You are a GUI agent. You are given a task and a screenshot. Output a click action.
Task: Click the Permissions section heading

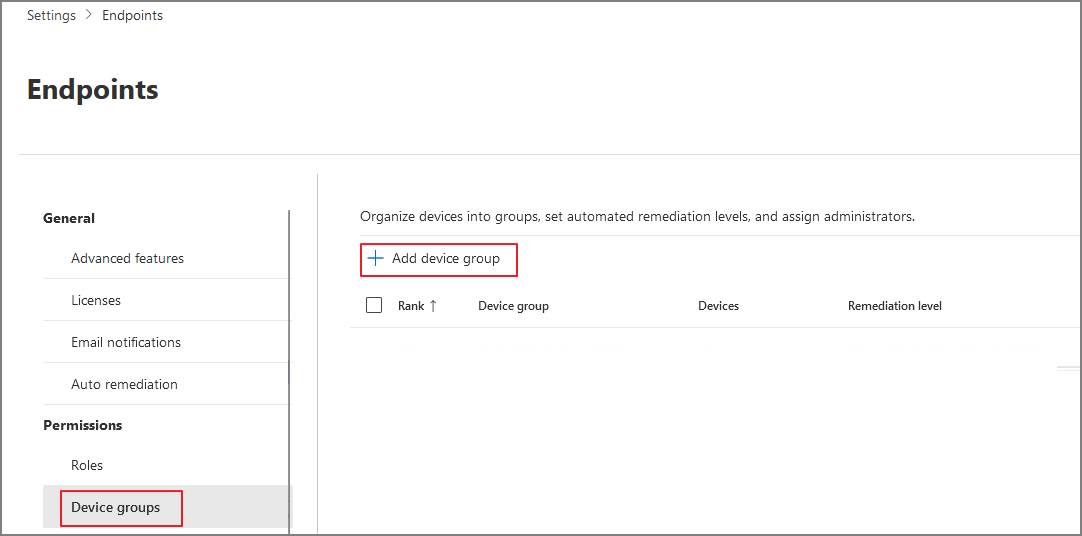pyautogui.click(x=83, y=425)
